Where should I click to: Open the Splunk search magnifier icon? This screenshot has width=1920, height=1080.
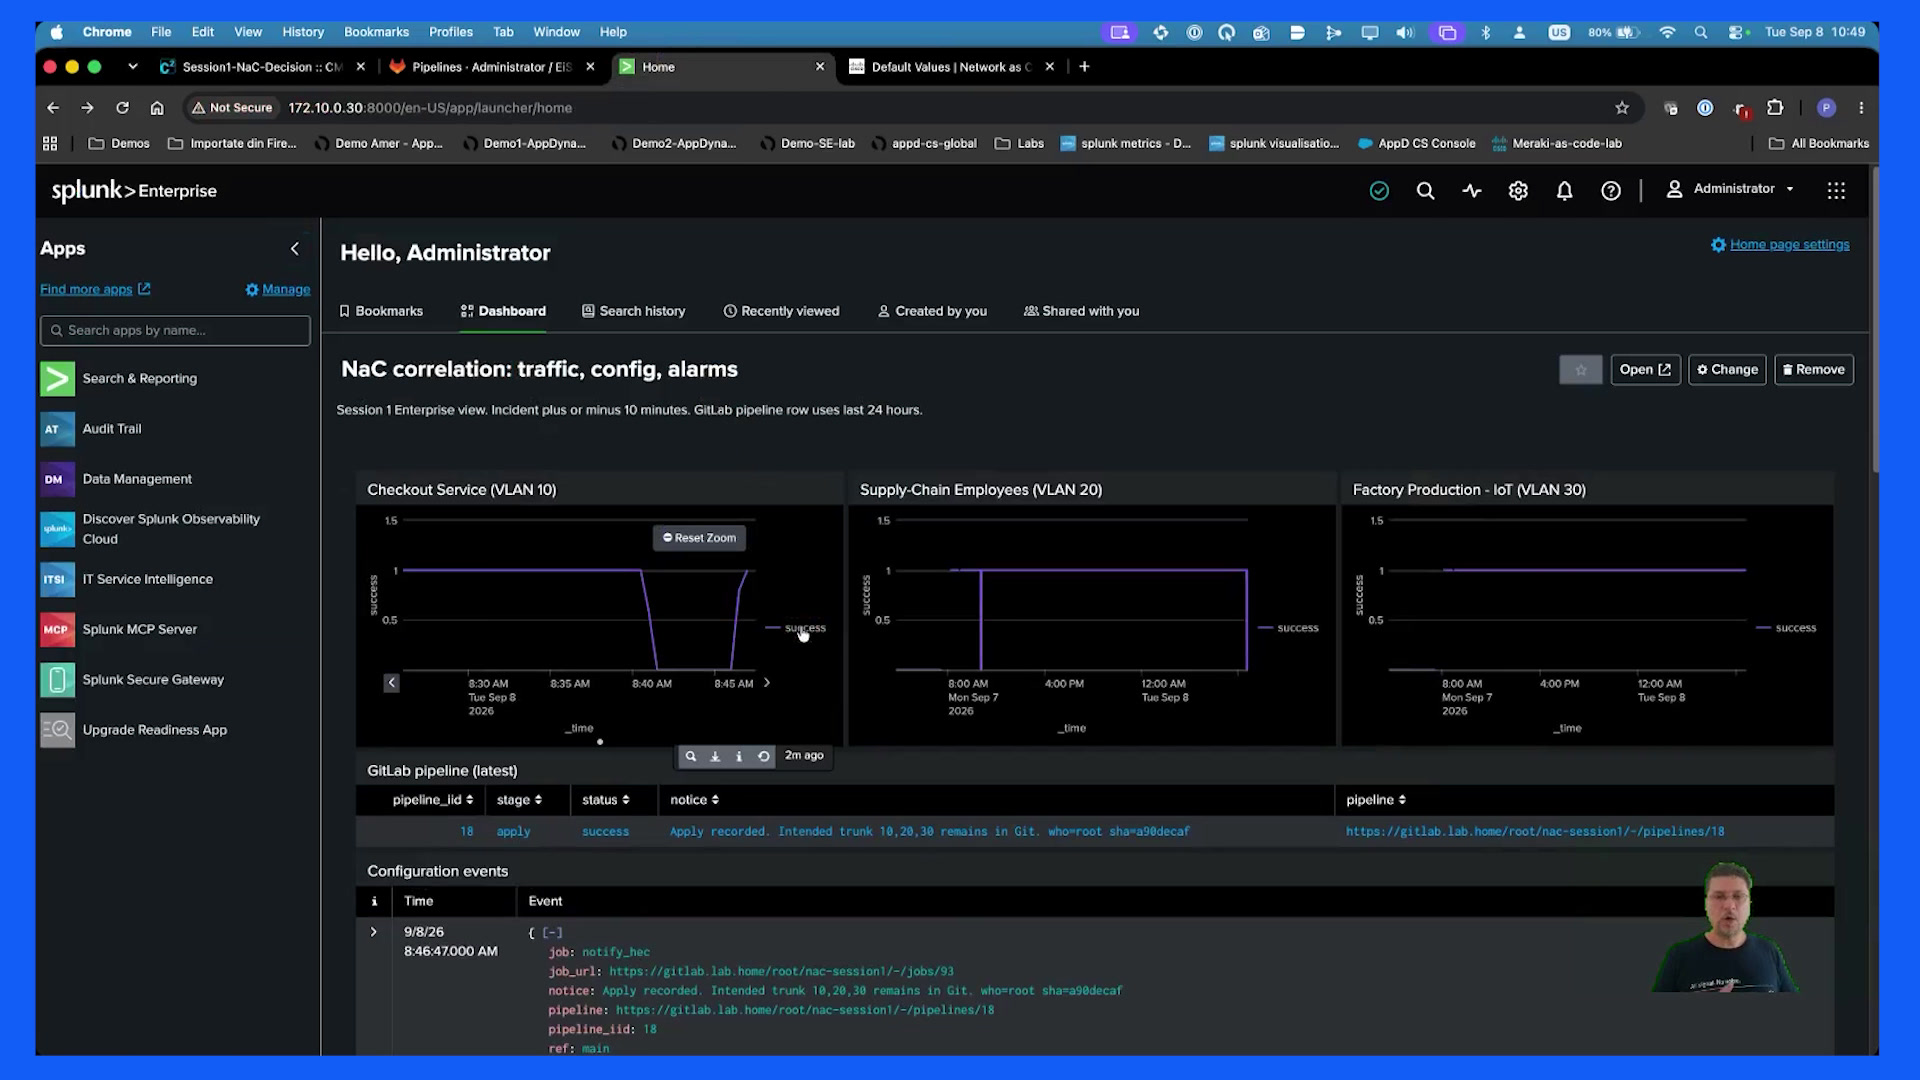[x=1425, y=190]
